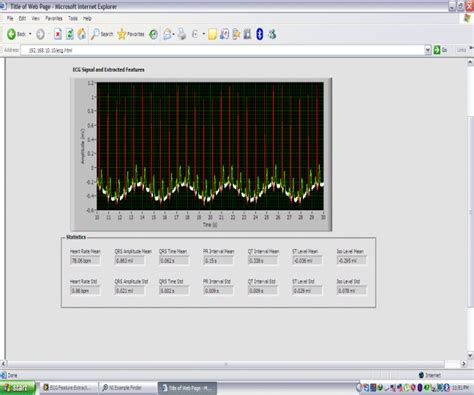
Task: Click the QRS Amplitude Std value field
Action: click(130, 291)
